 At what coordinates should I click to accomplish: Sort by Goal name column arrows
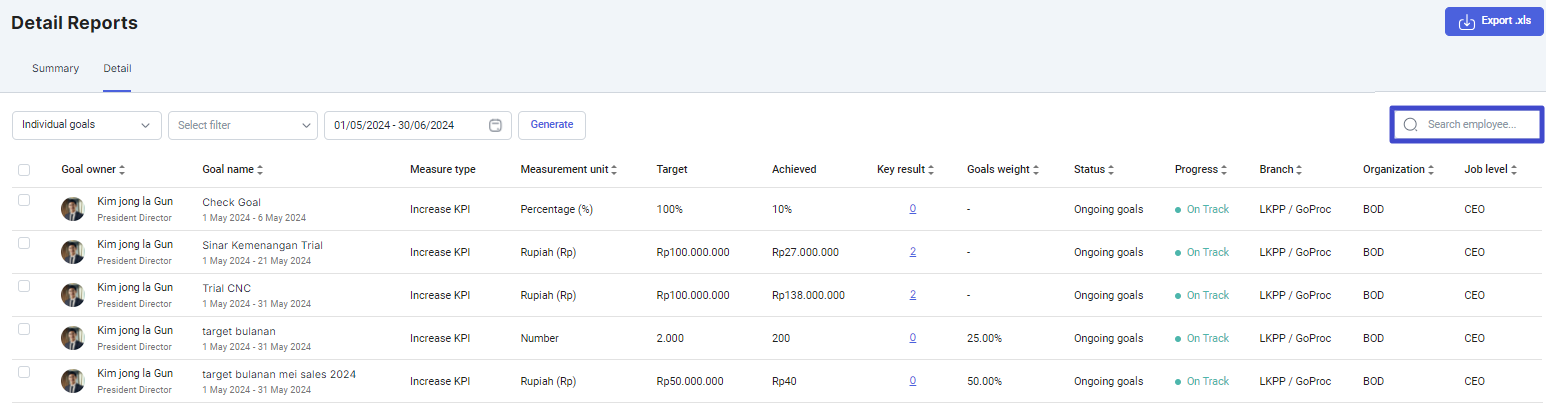coord(260,170)
